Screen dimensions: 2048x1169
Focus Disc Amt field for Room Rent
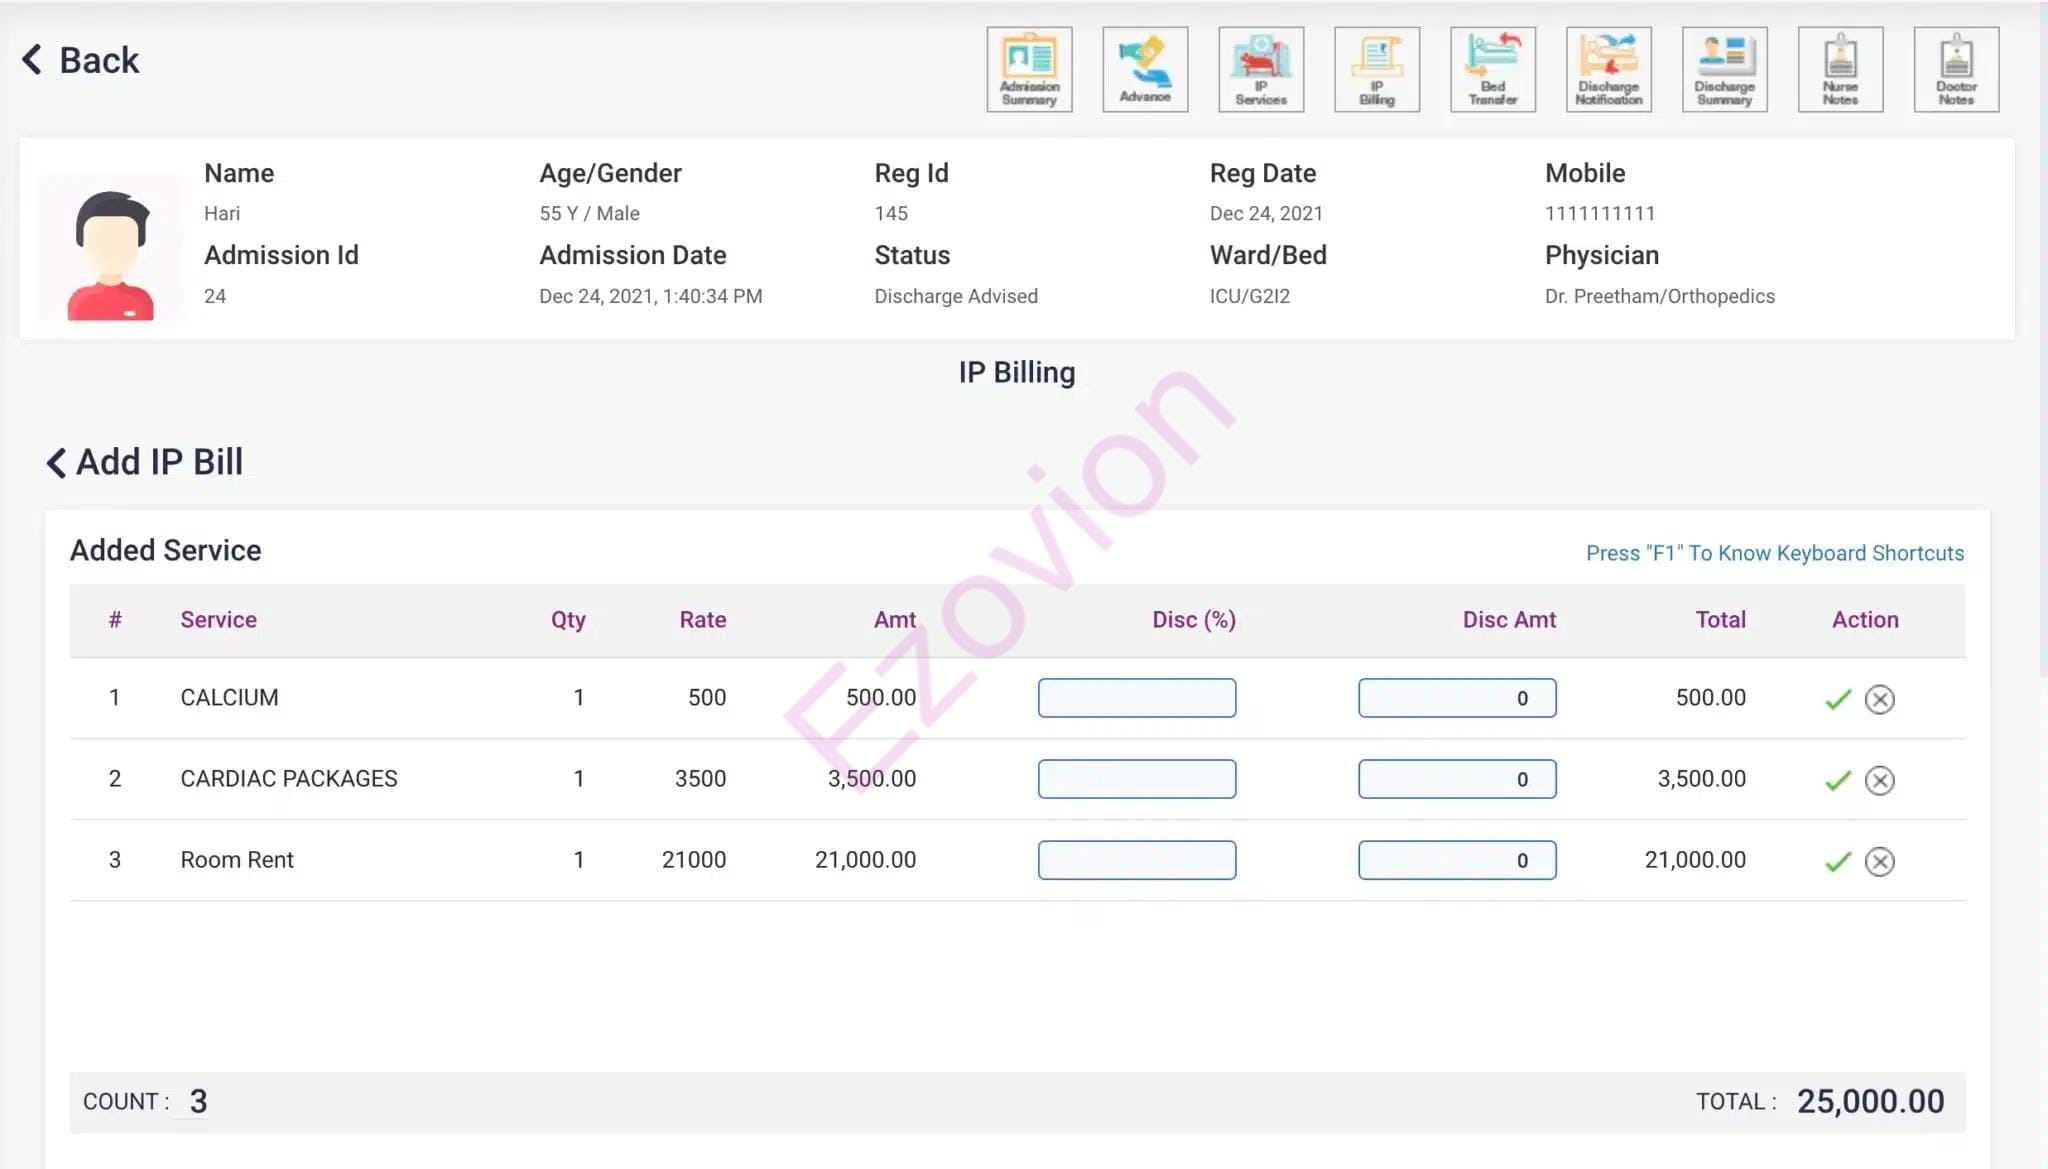coord(1456,860)
